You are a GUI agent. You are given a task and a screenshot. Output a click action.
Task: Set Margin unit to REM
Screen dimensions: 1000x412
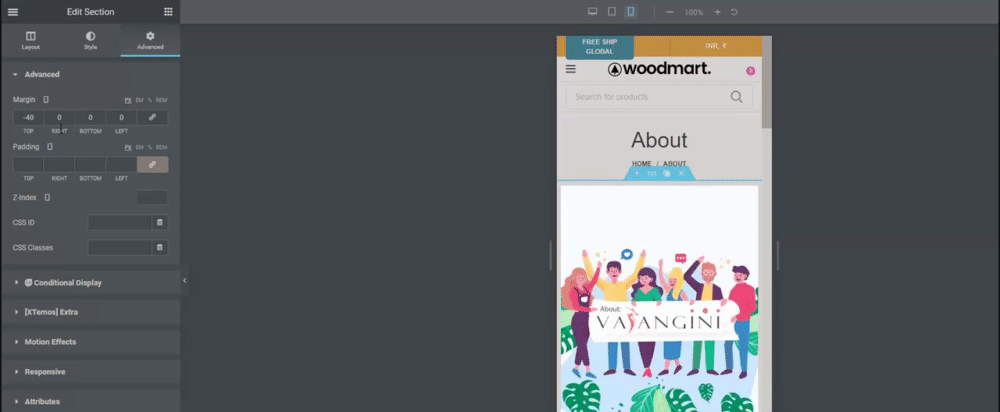click(161, 100)
